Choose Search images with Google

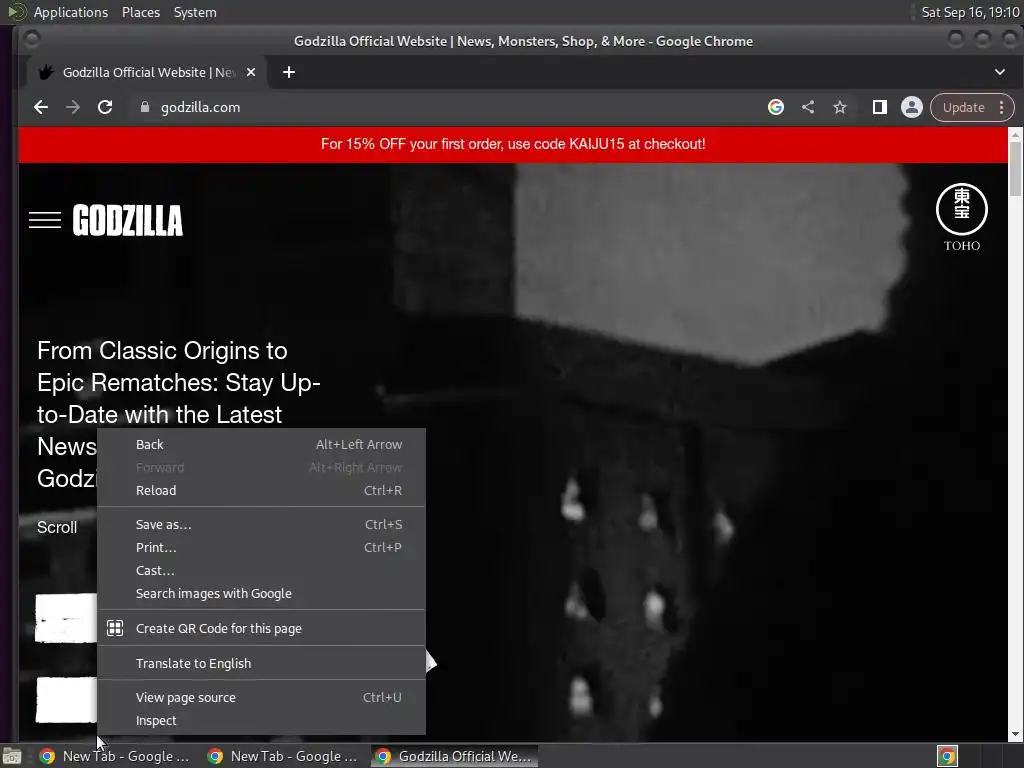point(261,594)
